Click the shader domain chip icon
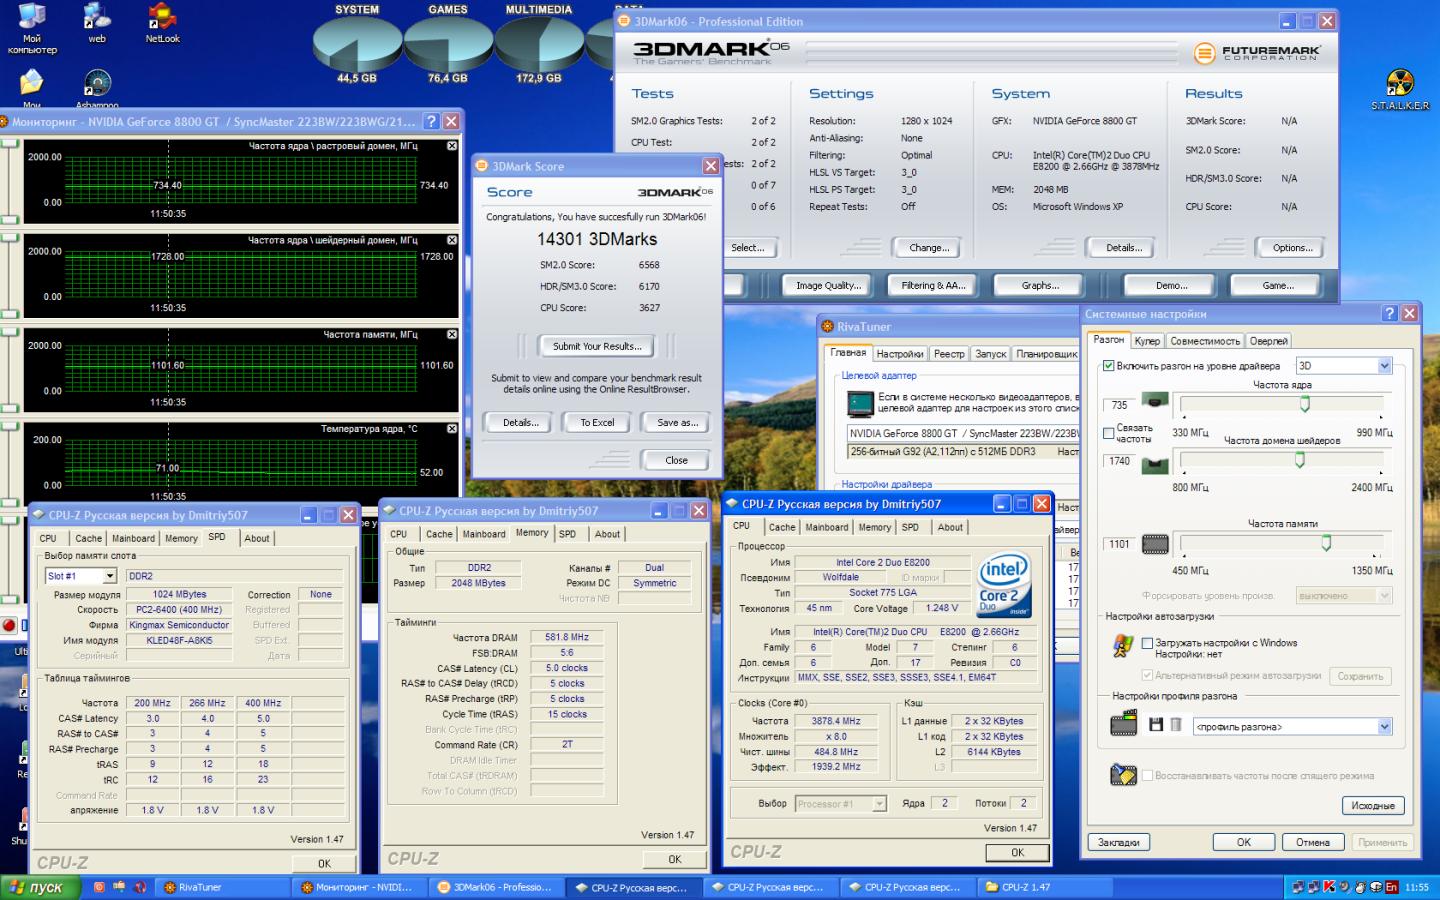The height and width of the screenshot is (900, 1440). coord(1155,465)
